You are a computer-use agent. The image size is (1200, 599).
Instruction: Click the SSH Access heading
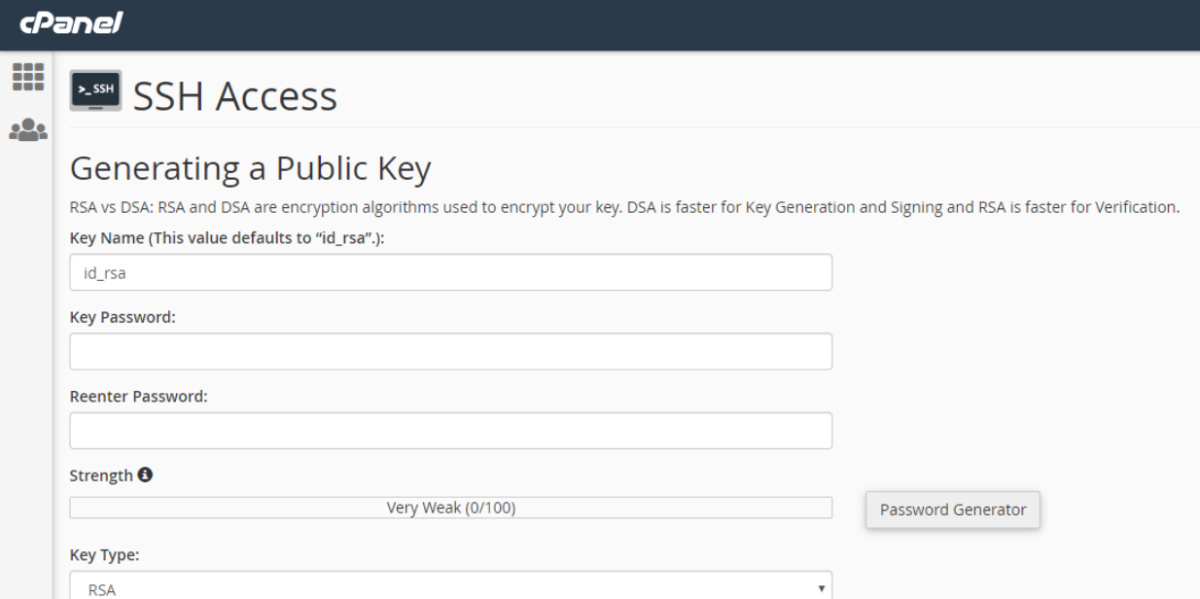pyautogui.click(x=235, y=95)
